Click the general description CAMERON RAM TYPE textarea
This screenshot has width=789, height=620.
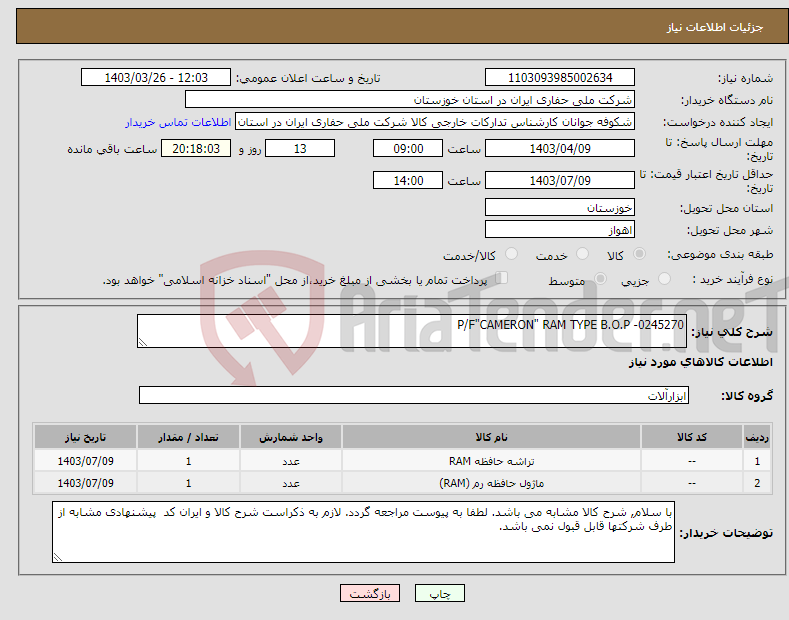(412, 331)
